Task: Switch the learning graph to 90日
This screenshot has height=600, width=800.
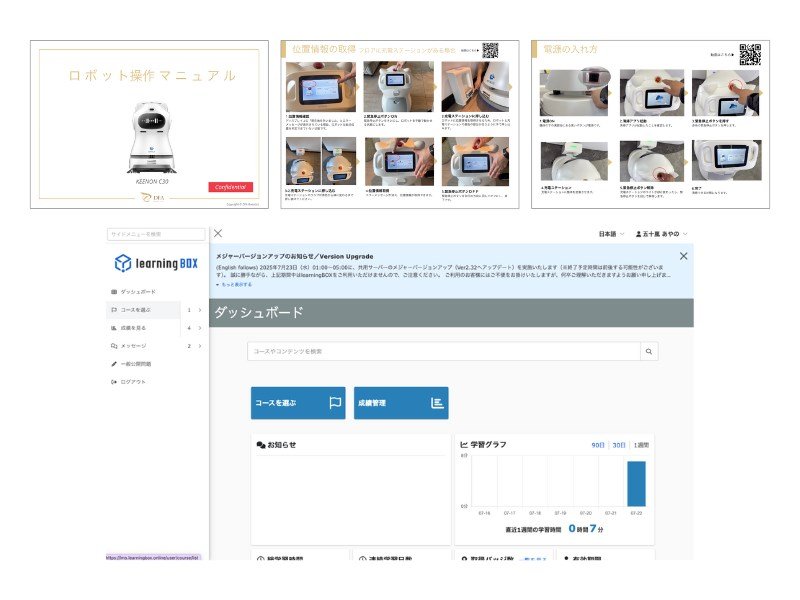Action: click(x=598, y=445)
